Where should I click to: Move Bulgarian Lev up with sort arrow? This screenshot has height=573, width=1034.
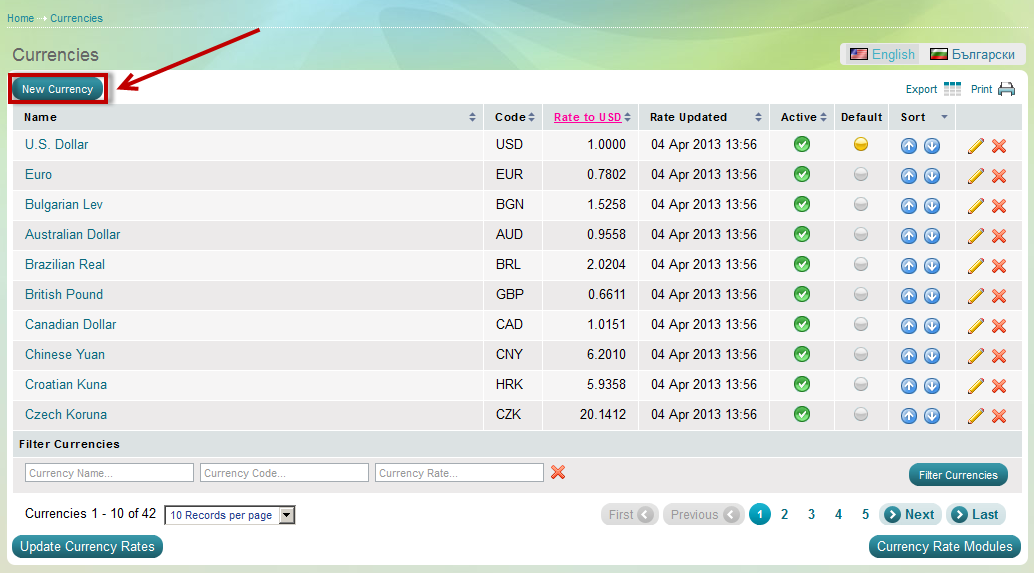[909, 206]
